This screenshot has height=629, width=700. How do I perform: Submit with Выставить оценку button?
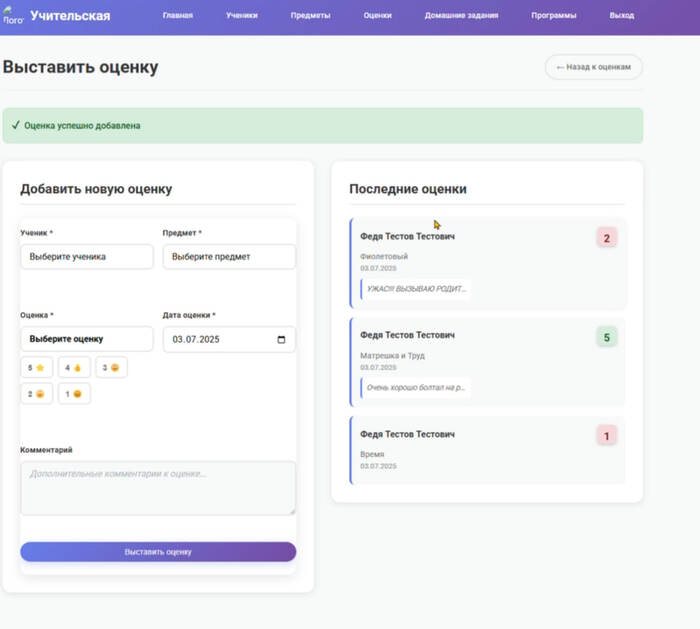[158, 552]
